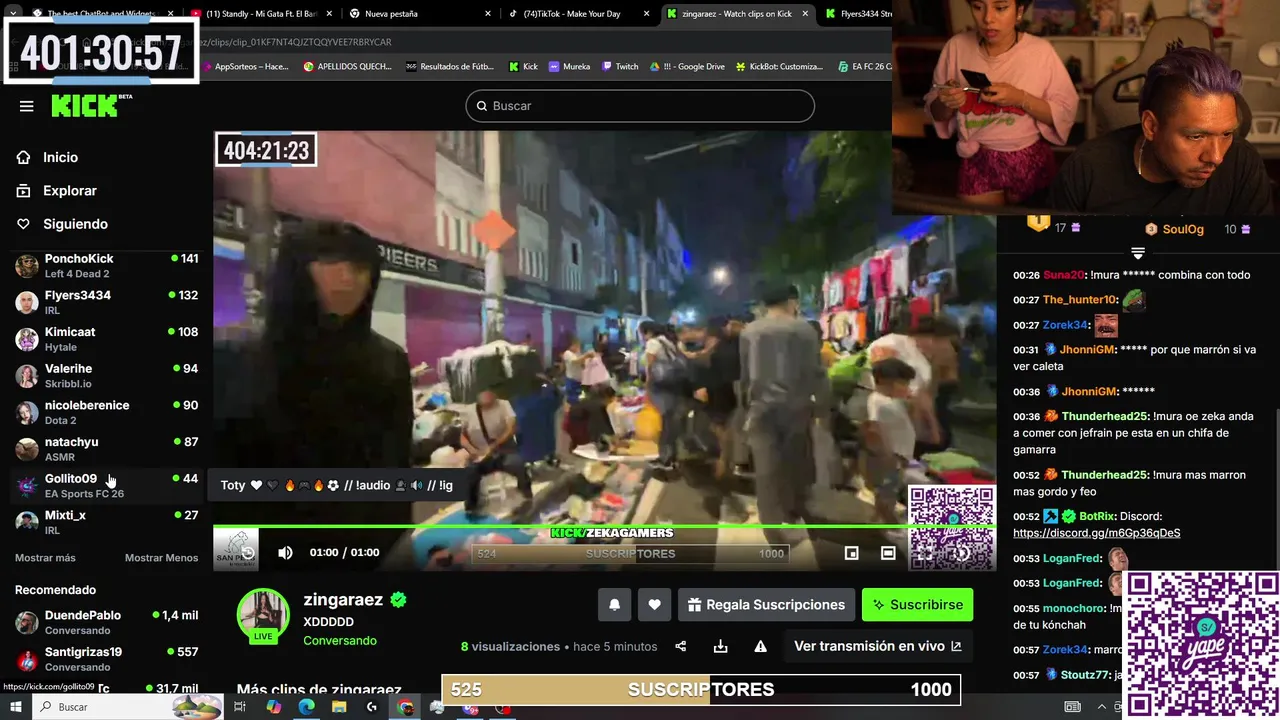
Task: Switch to Standly Mi Gata YouTube tab
Action: point(261,14)
